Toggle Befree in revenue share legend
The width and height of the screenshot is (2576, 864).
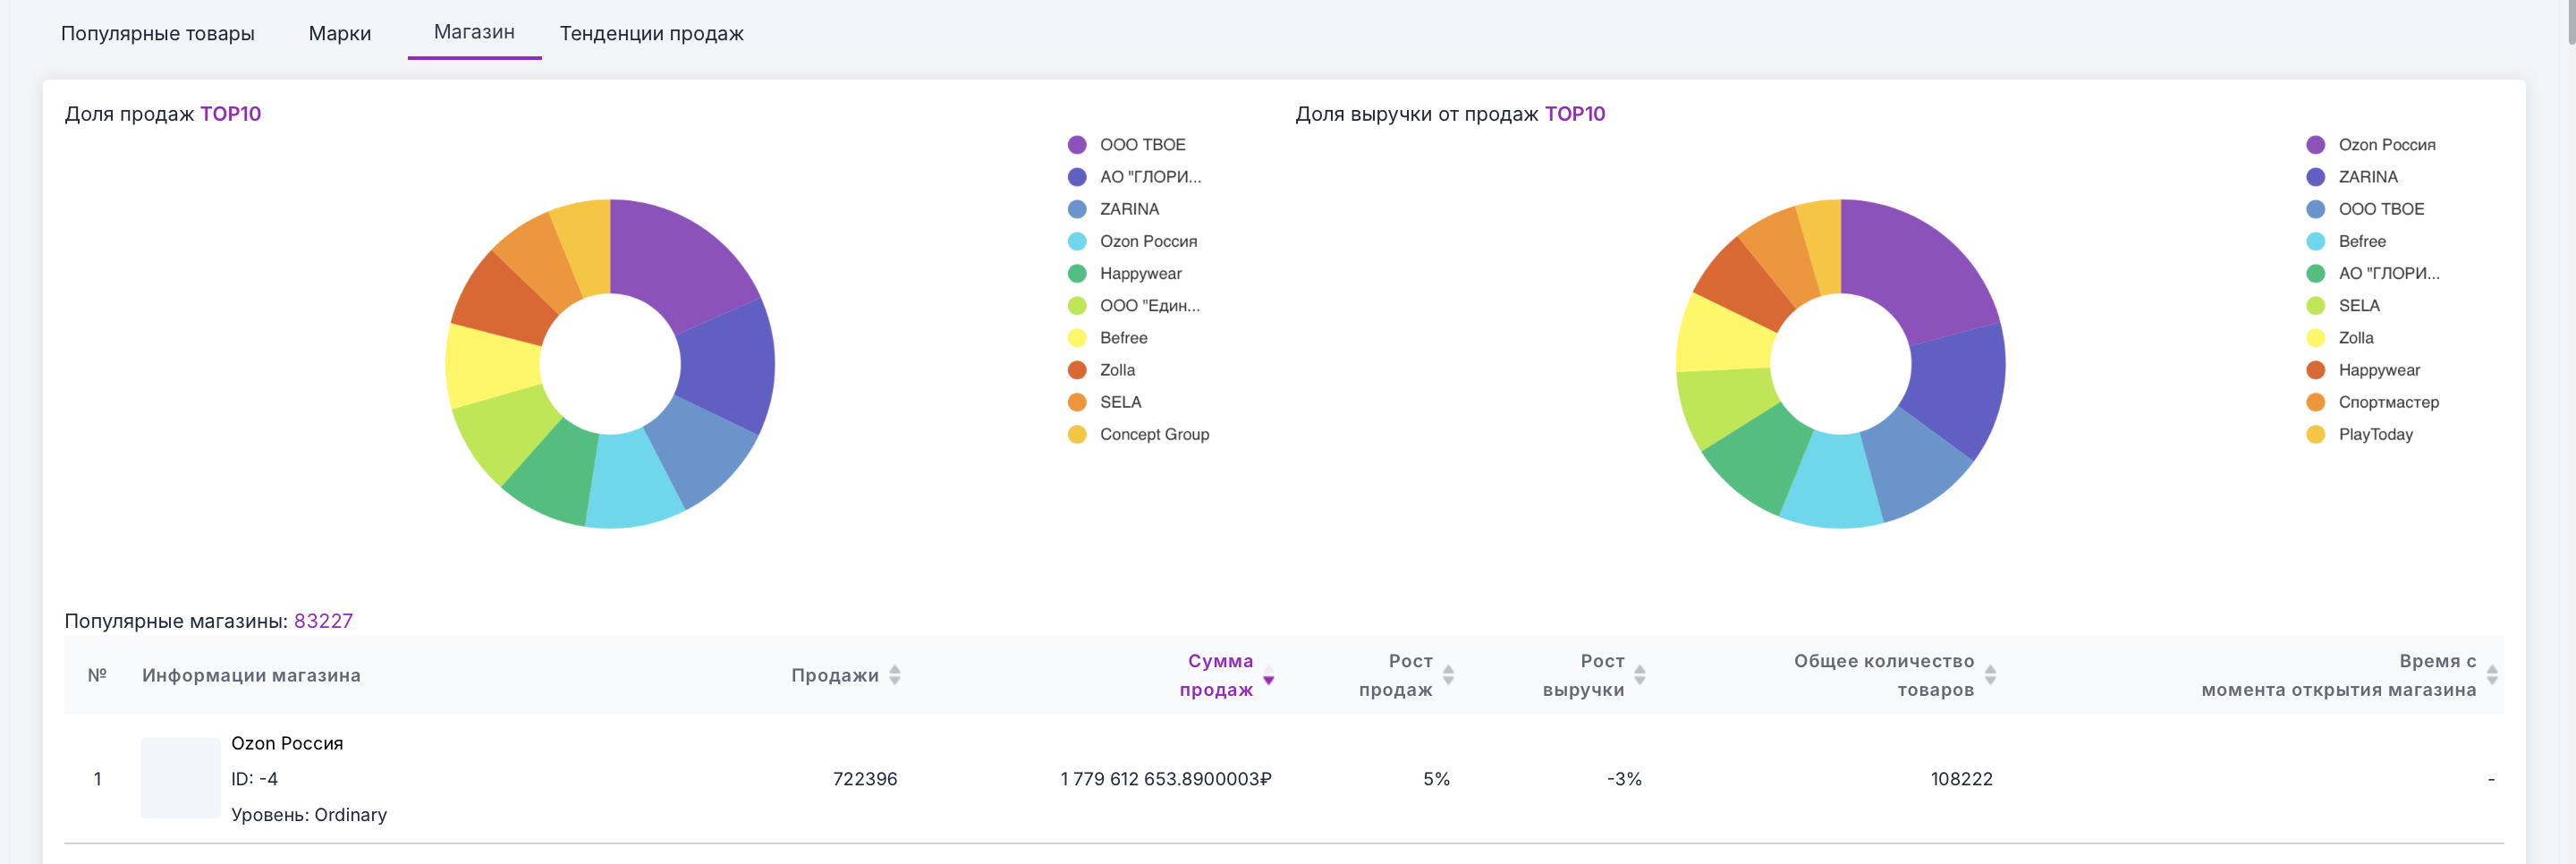pyautogui.click(x=2346, y=241)
